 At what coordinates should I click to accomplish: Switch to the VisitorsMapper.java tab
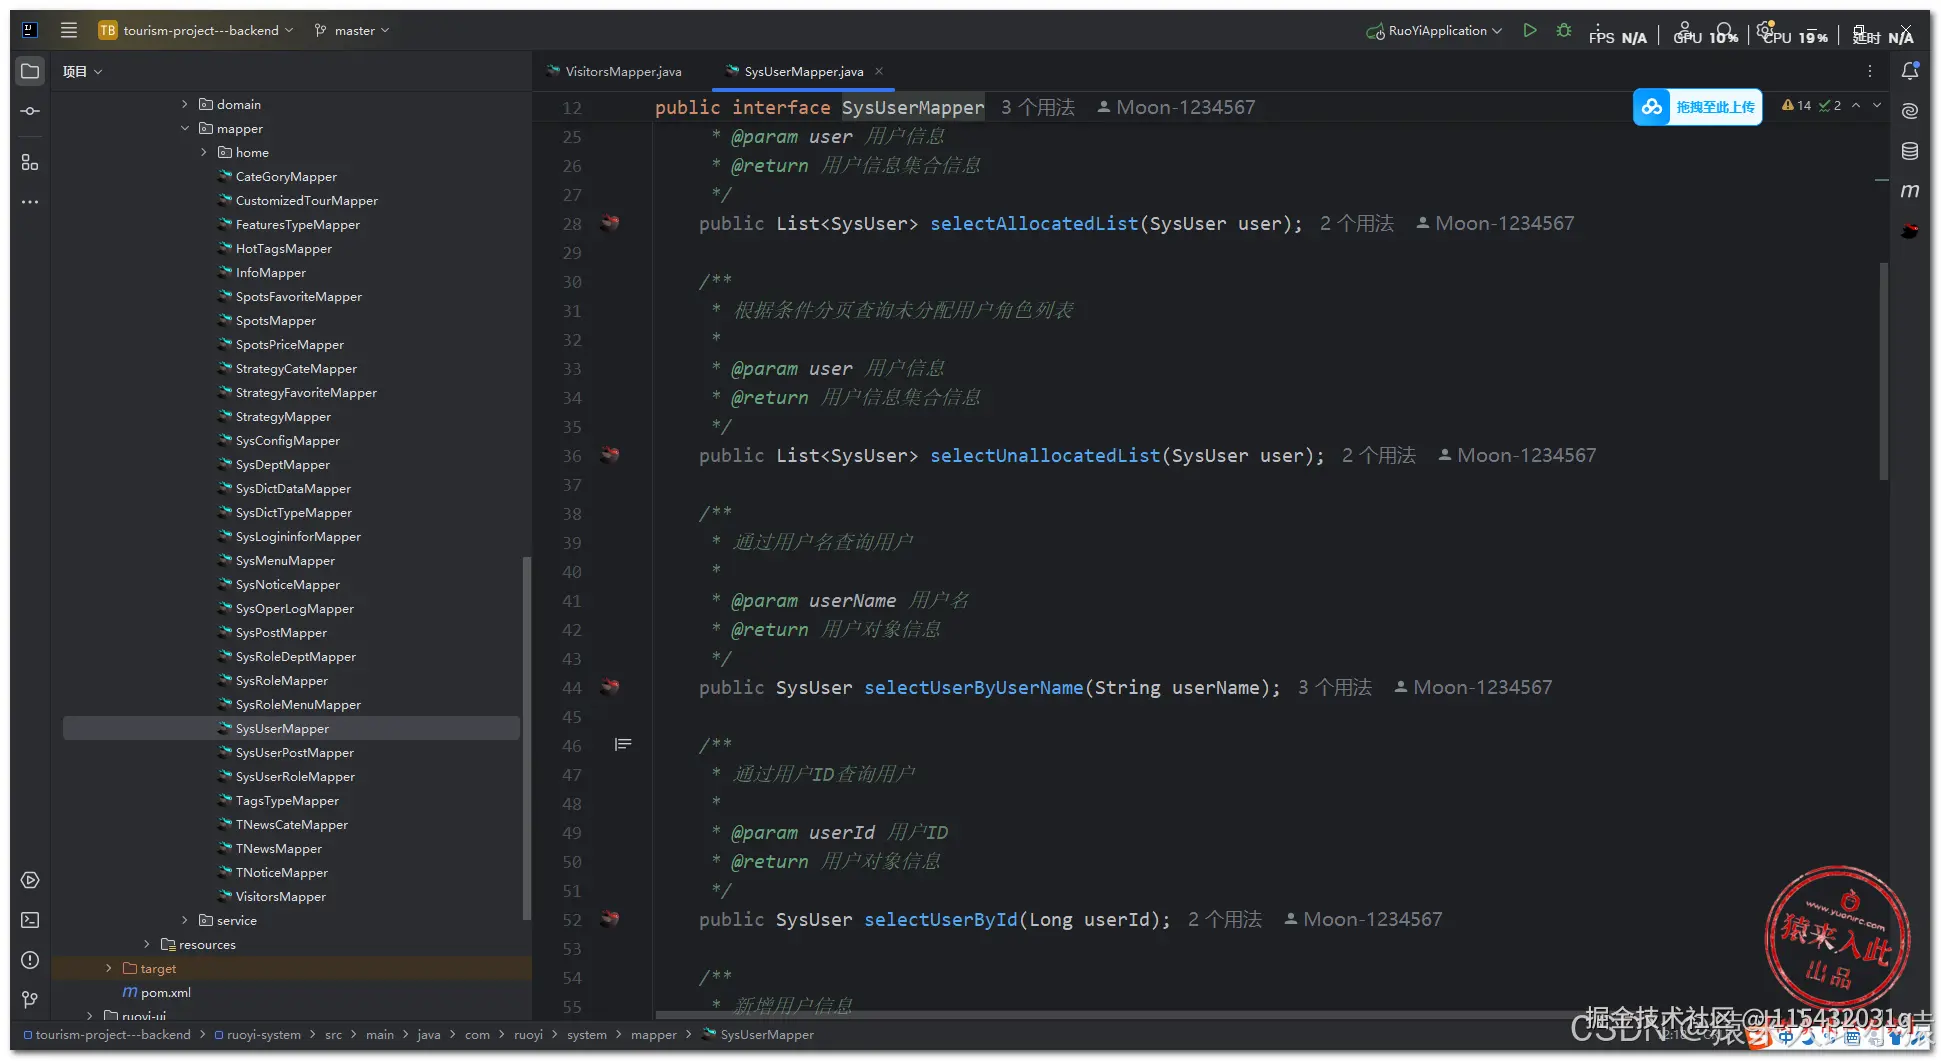[x=622, y=72]
